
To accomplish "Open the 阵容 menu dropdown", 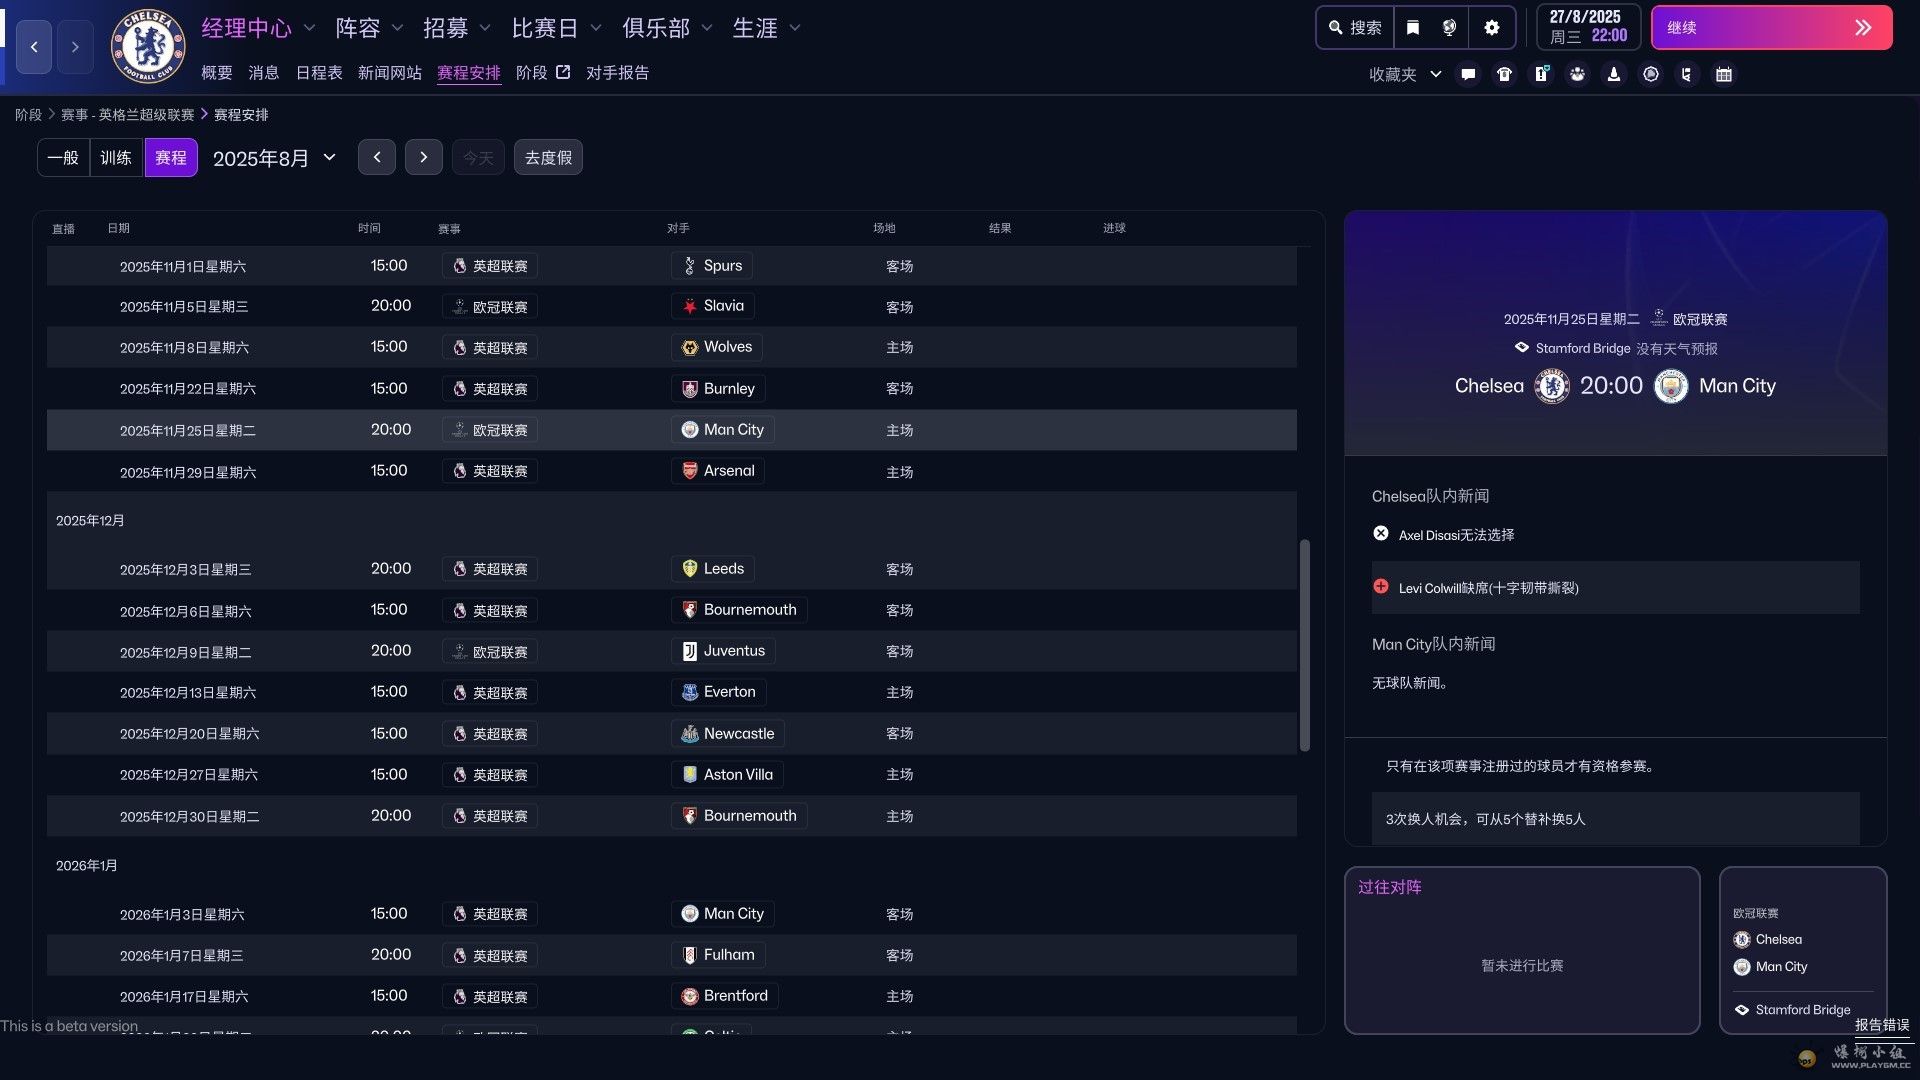I will pos(368,28).
